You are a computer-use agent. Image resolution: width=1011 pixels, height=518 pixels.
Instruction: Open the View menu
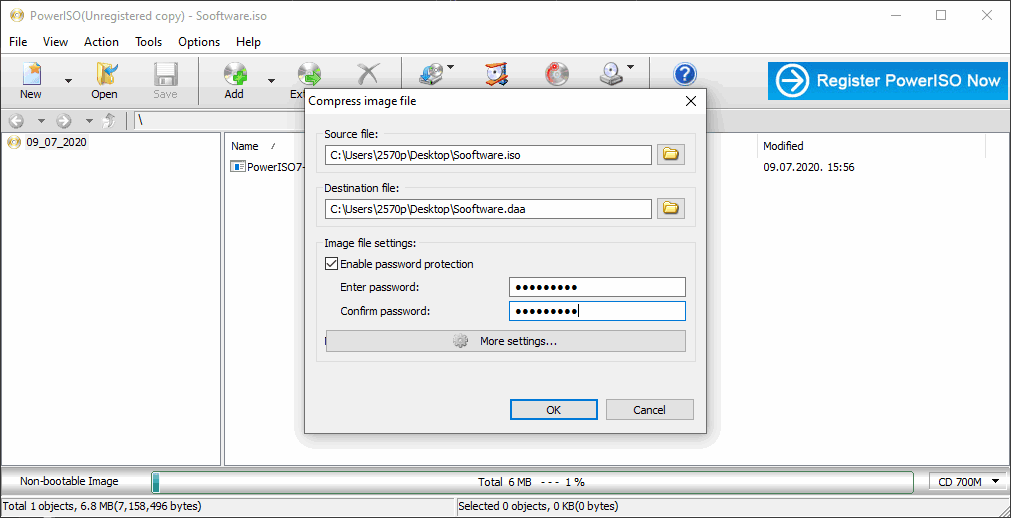point(55,42)
